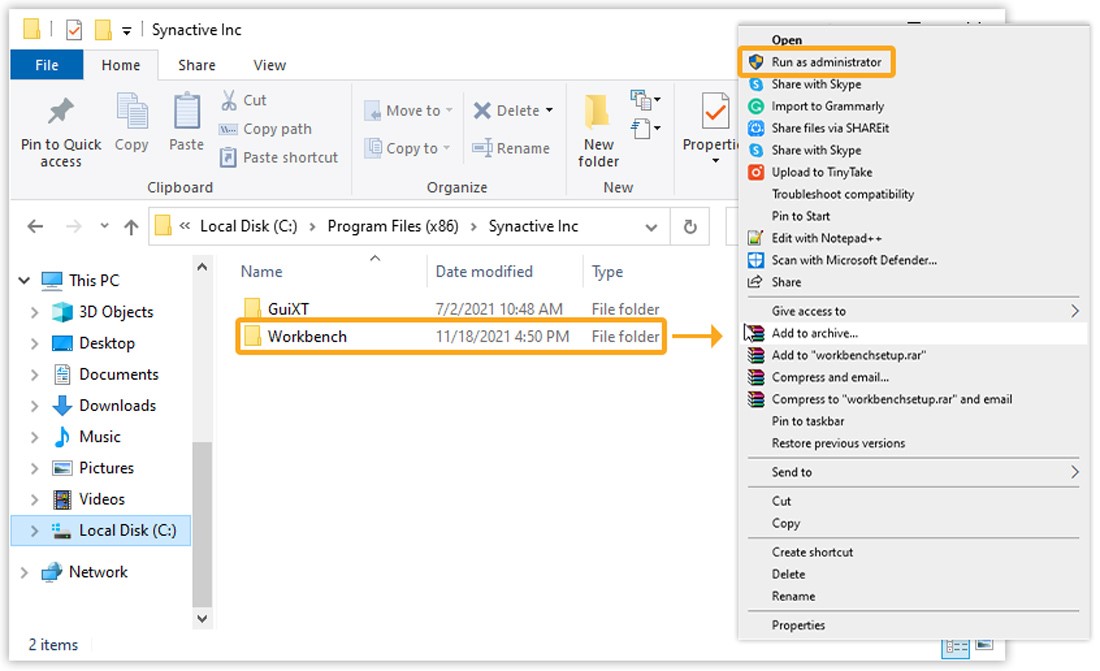Switch to the View ribbon tab

point(269,65)
